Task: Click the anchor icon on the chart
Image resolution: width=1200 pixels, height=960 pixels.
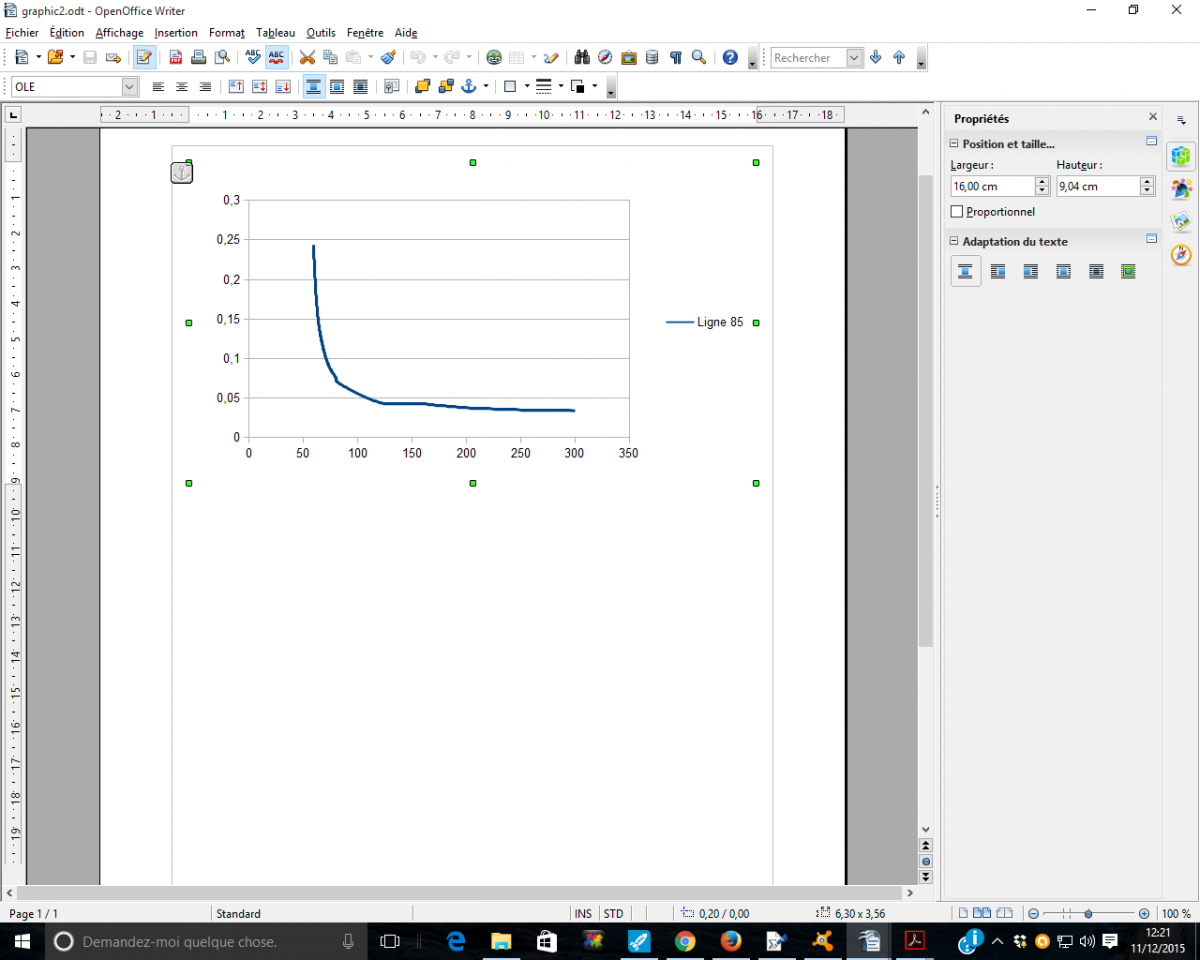Action: (181, 173)
